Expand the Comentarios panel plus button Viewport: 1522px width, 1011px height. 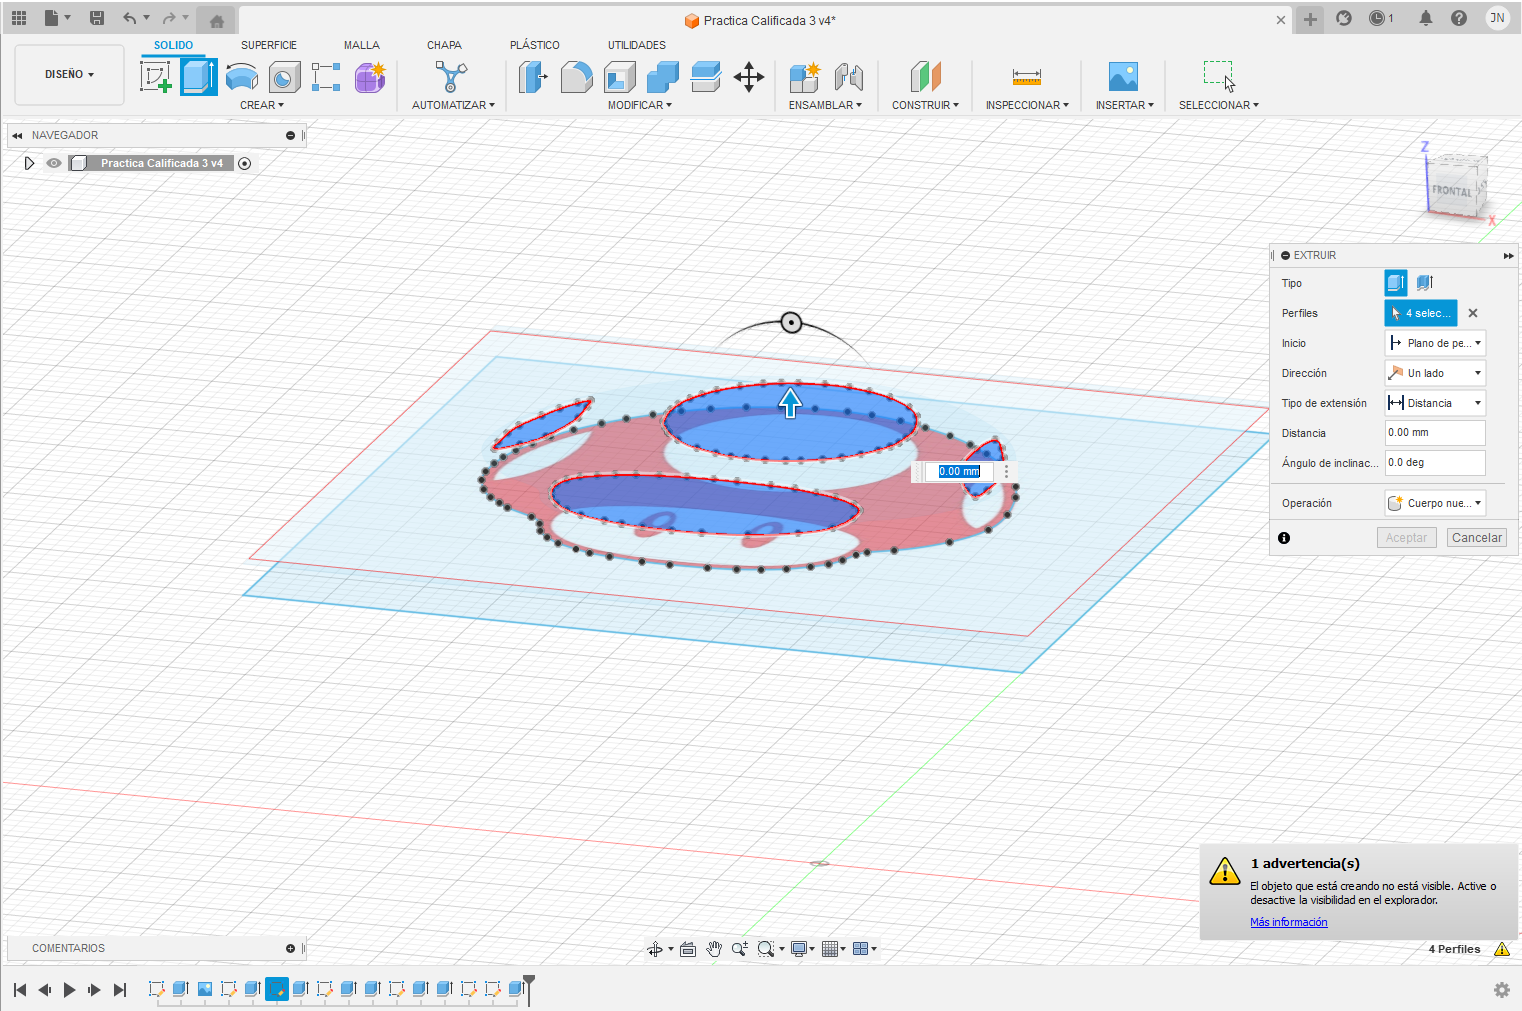click(x=290, y=948)
